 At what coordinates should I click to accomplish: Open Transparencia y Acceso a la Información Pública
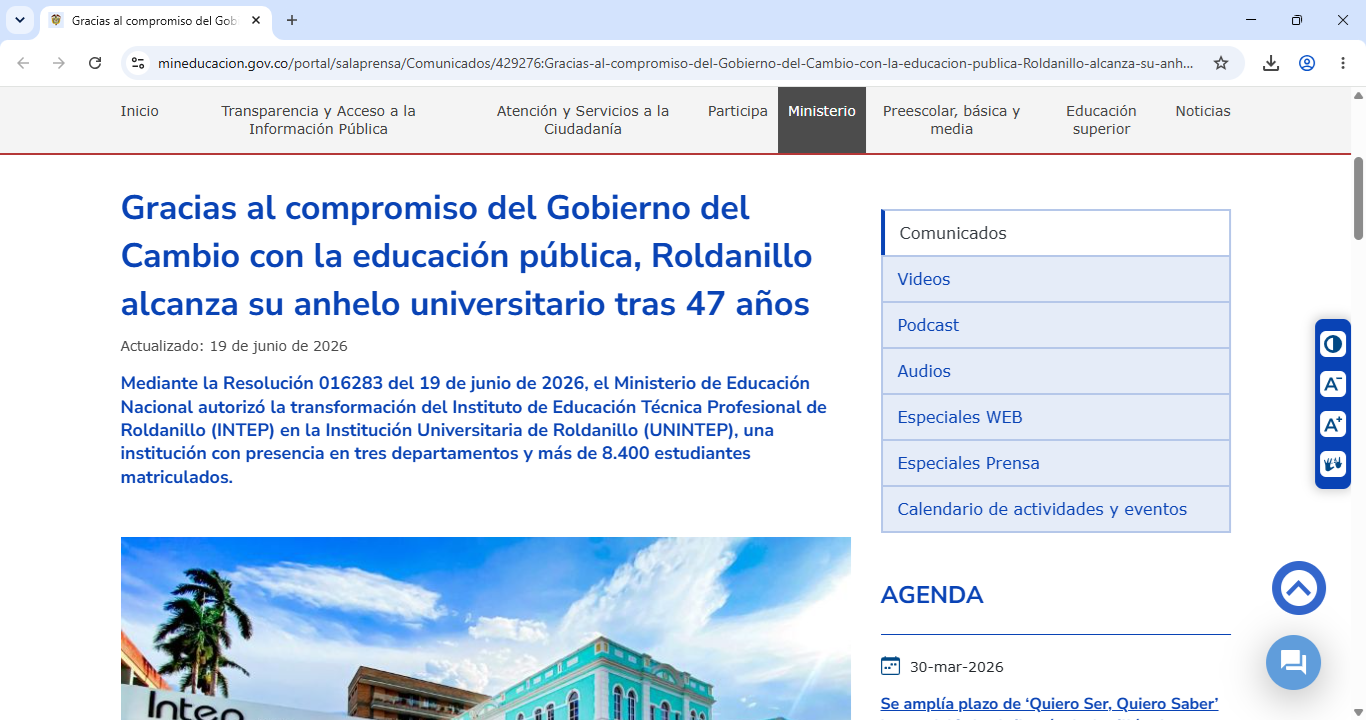[318, 120]
